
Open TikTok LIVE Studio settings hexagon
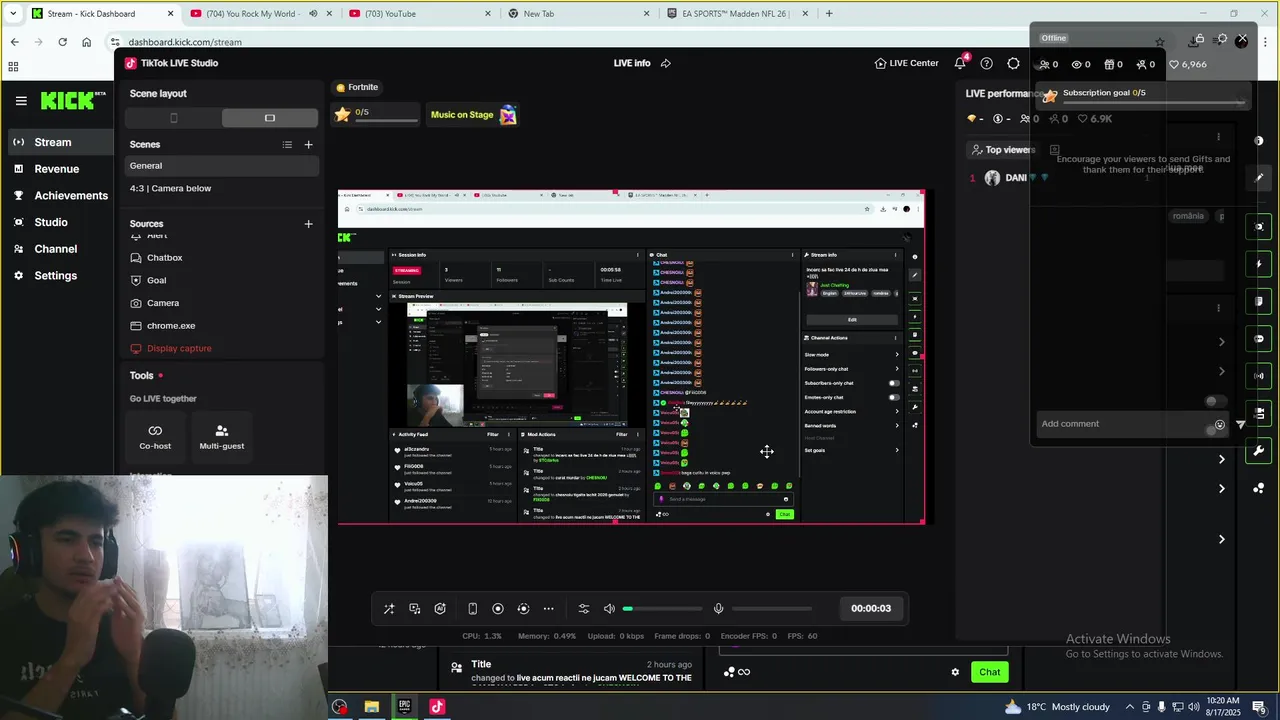point(1013,63)
